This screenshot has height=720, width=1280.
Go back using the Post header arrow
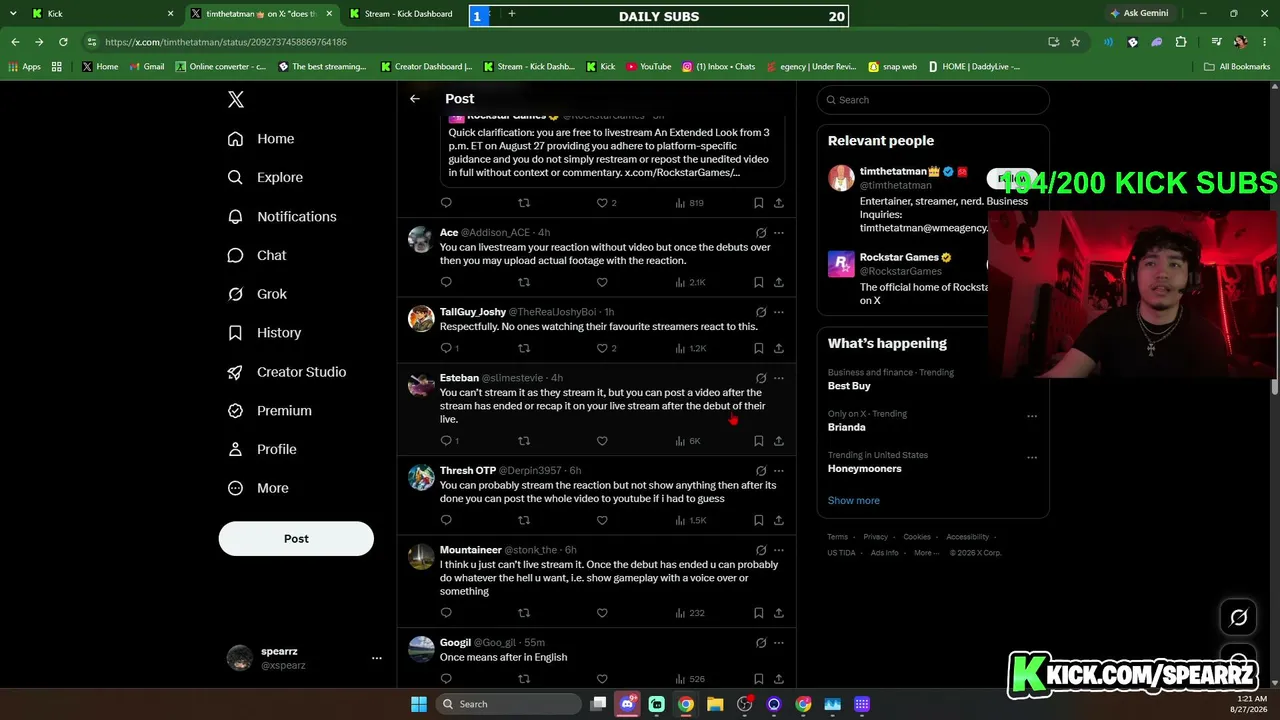(415, 99)
